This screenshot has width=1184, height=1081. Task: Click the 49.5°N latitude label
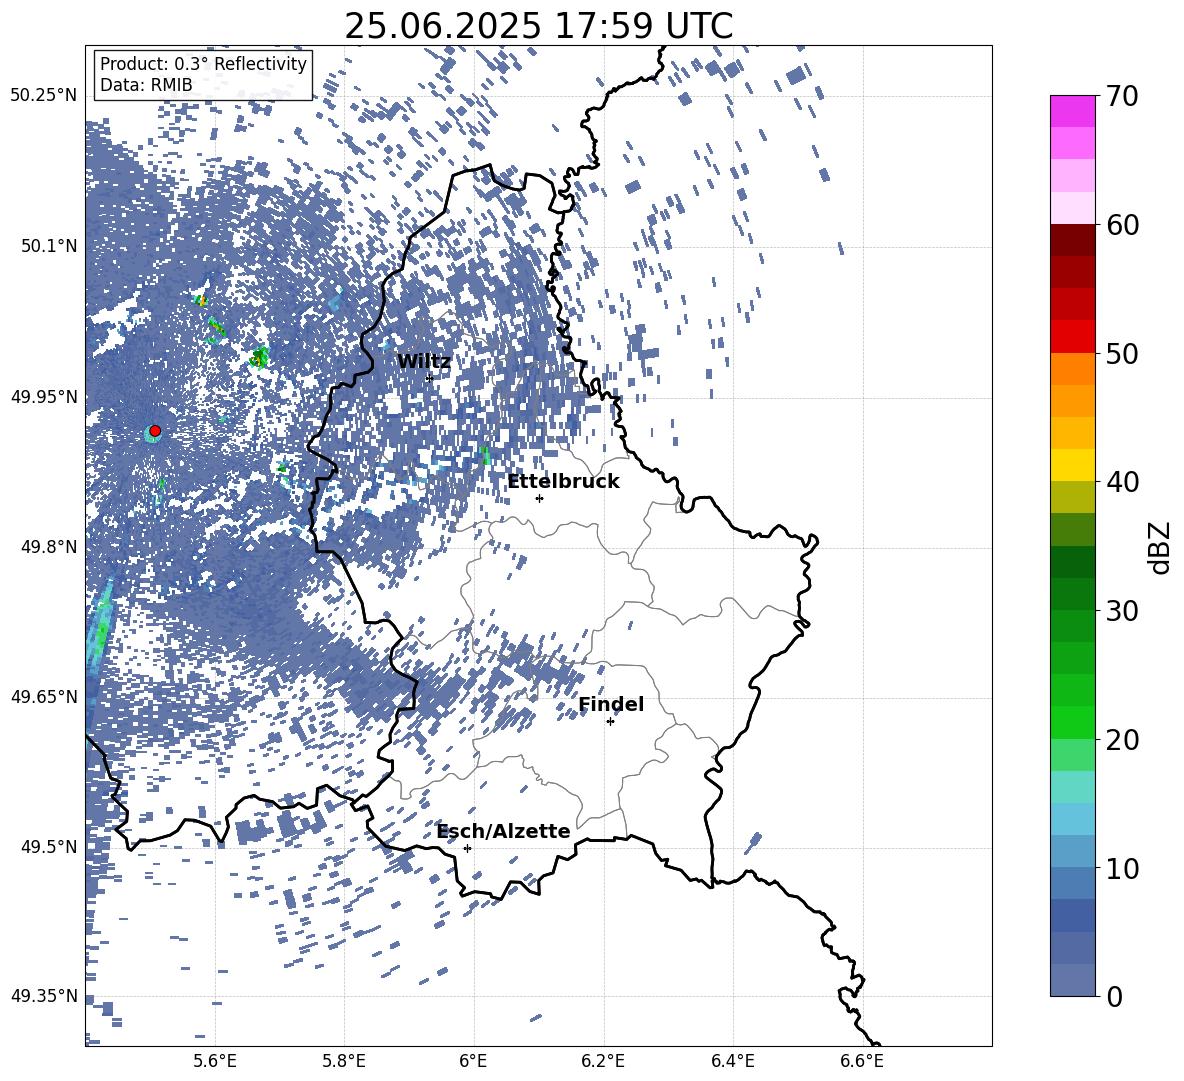[48, 847]
